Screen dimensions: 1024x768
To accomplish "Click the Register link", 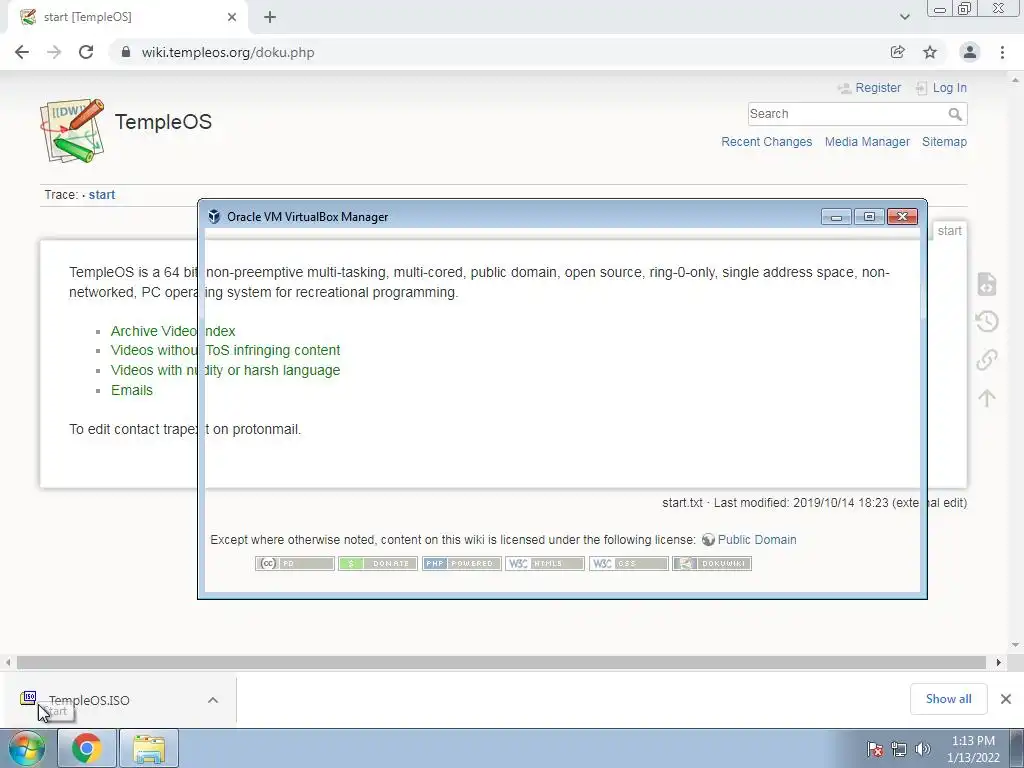I will [878, 88].
